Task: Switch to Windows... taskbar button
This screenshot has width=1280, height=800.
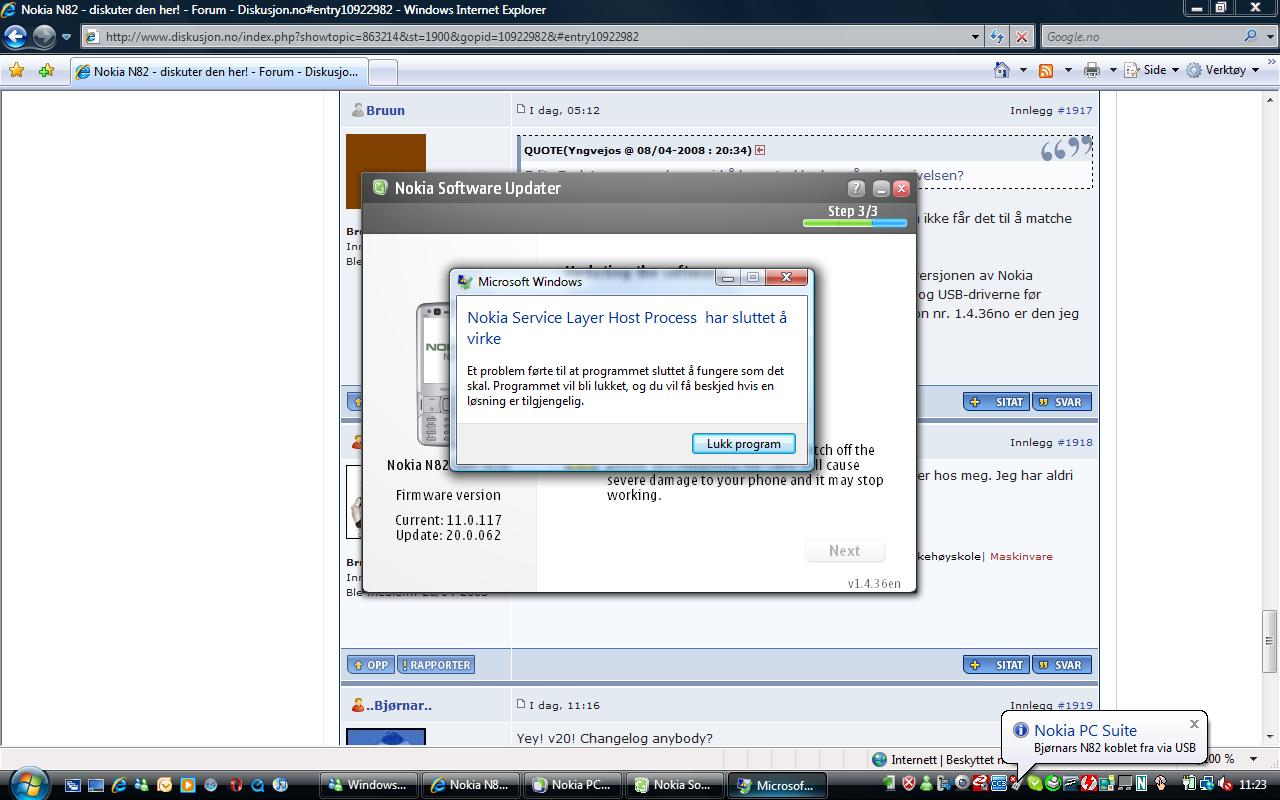Action: click(x=368, y=785)
